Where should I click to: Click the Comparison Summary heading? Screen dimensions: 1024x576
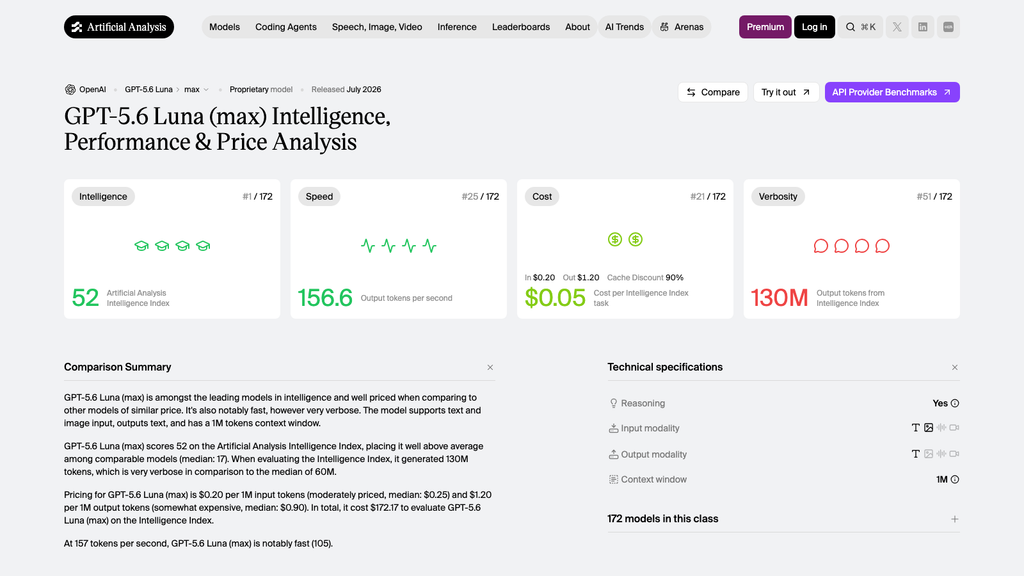click(x=118, y=367)
